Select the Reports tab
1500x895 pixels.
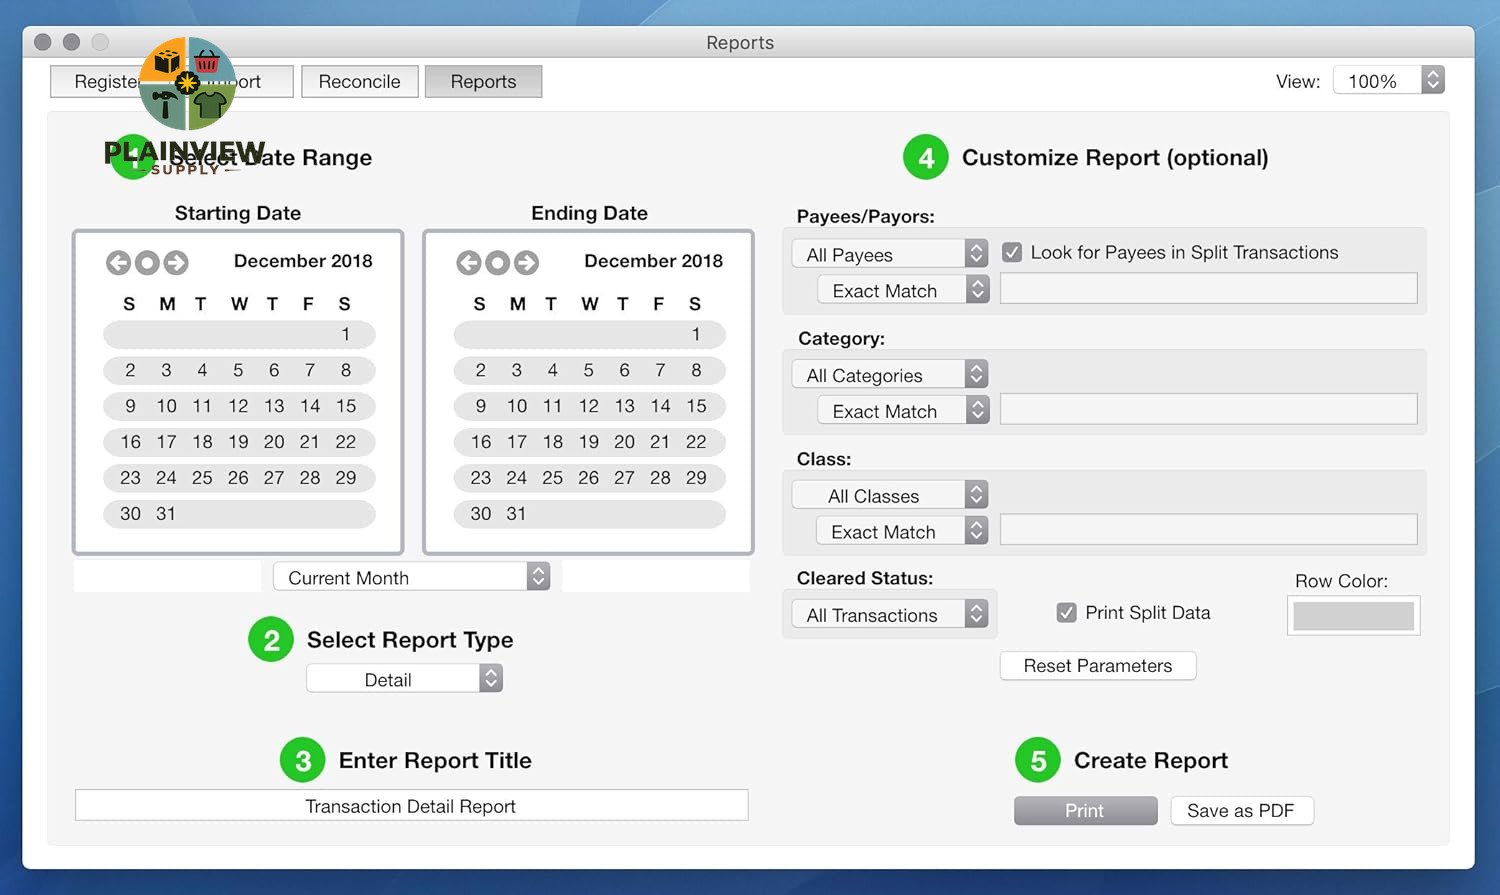click(x=483, y=81)
